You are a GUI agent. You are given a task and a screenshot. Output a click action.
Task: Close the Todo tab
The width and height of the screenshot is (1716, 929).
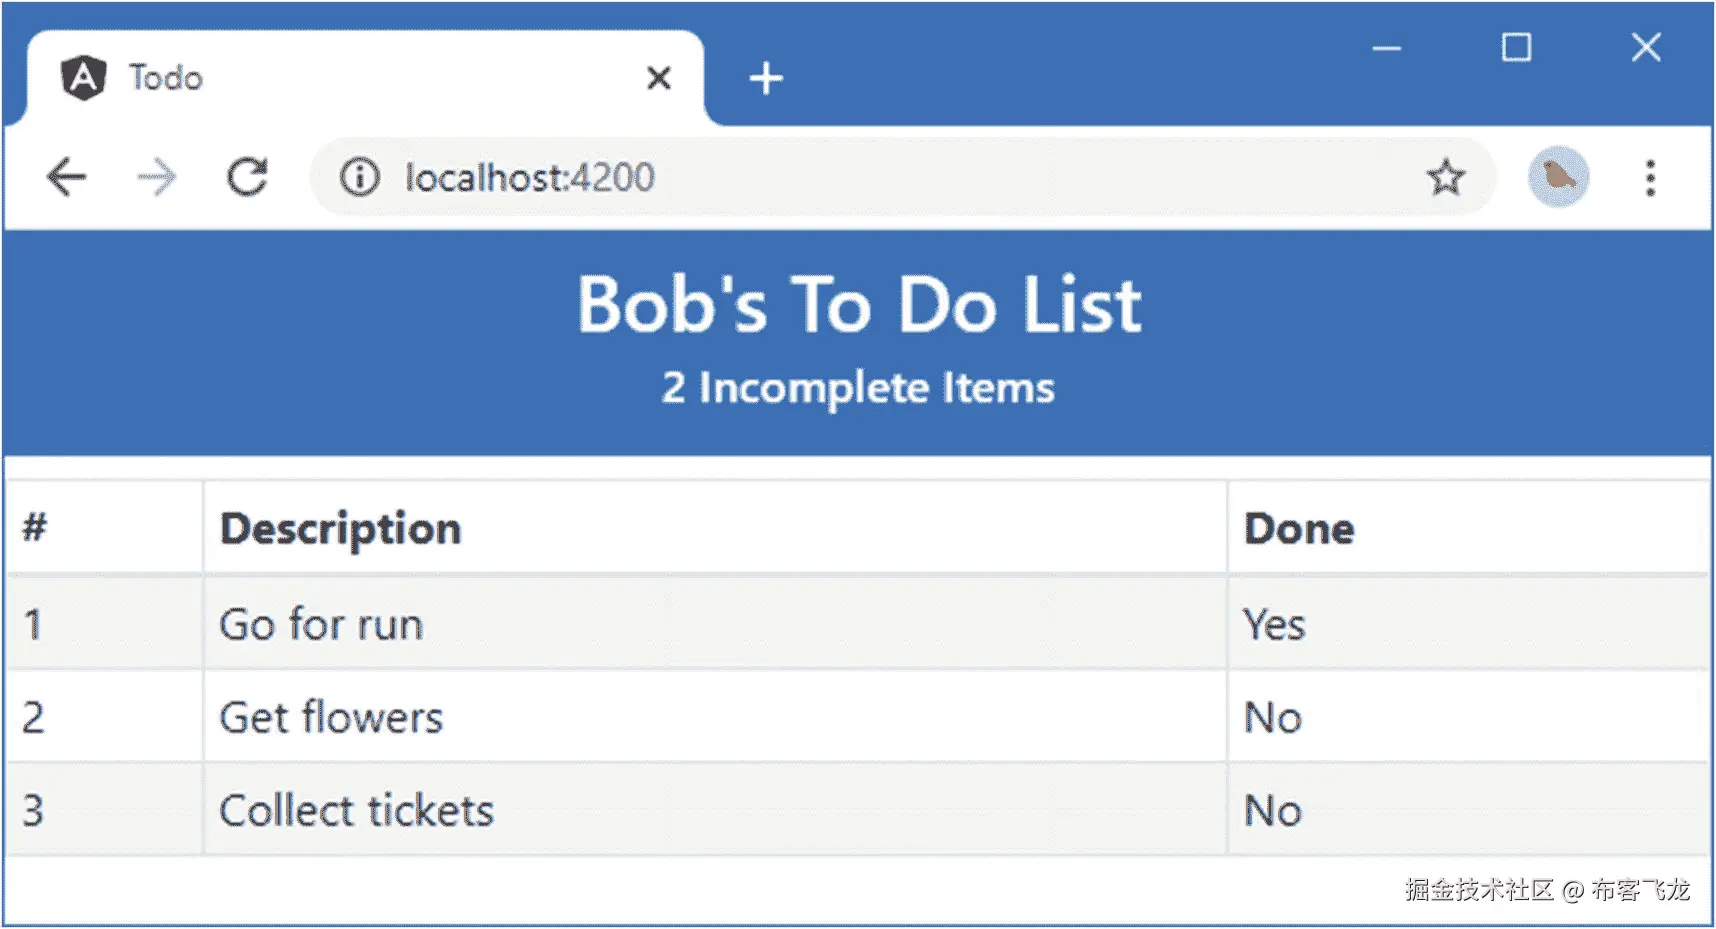(658, 78)
